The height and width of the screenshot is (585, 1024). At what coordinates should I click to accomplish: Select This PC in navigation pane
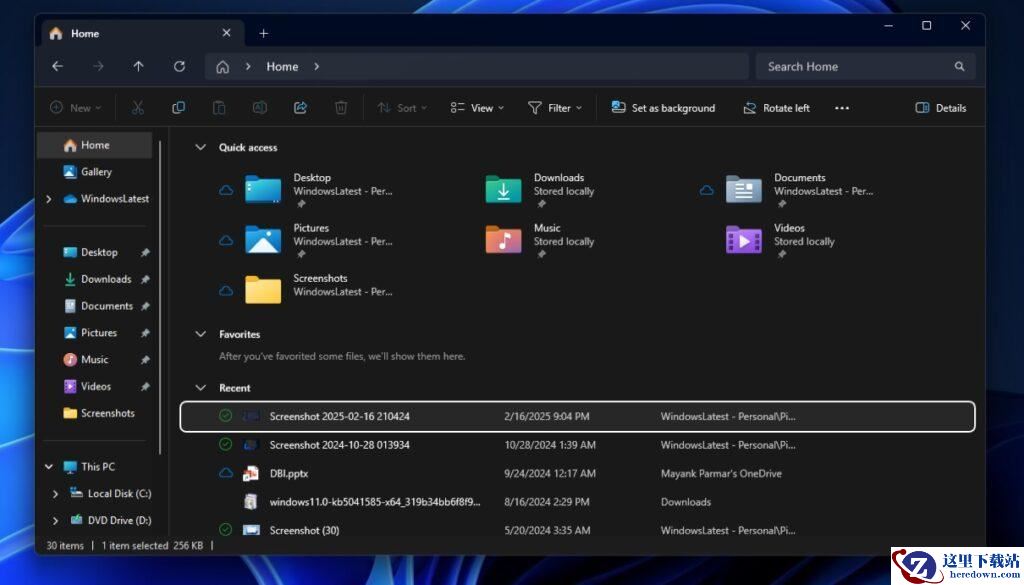(x=98, y=467)
